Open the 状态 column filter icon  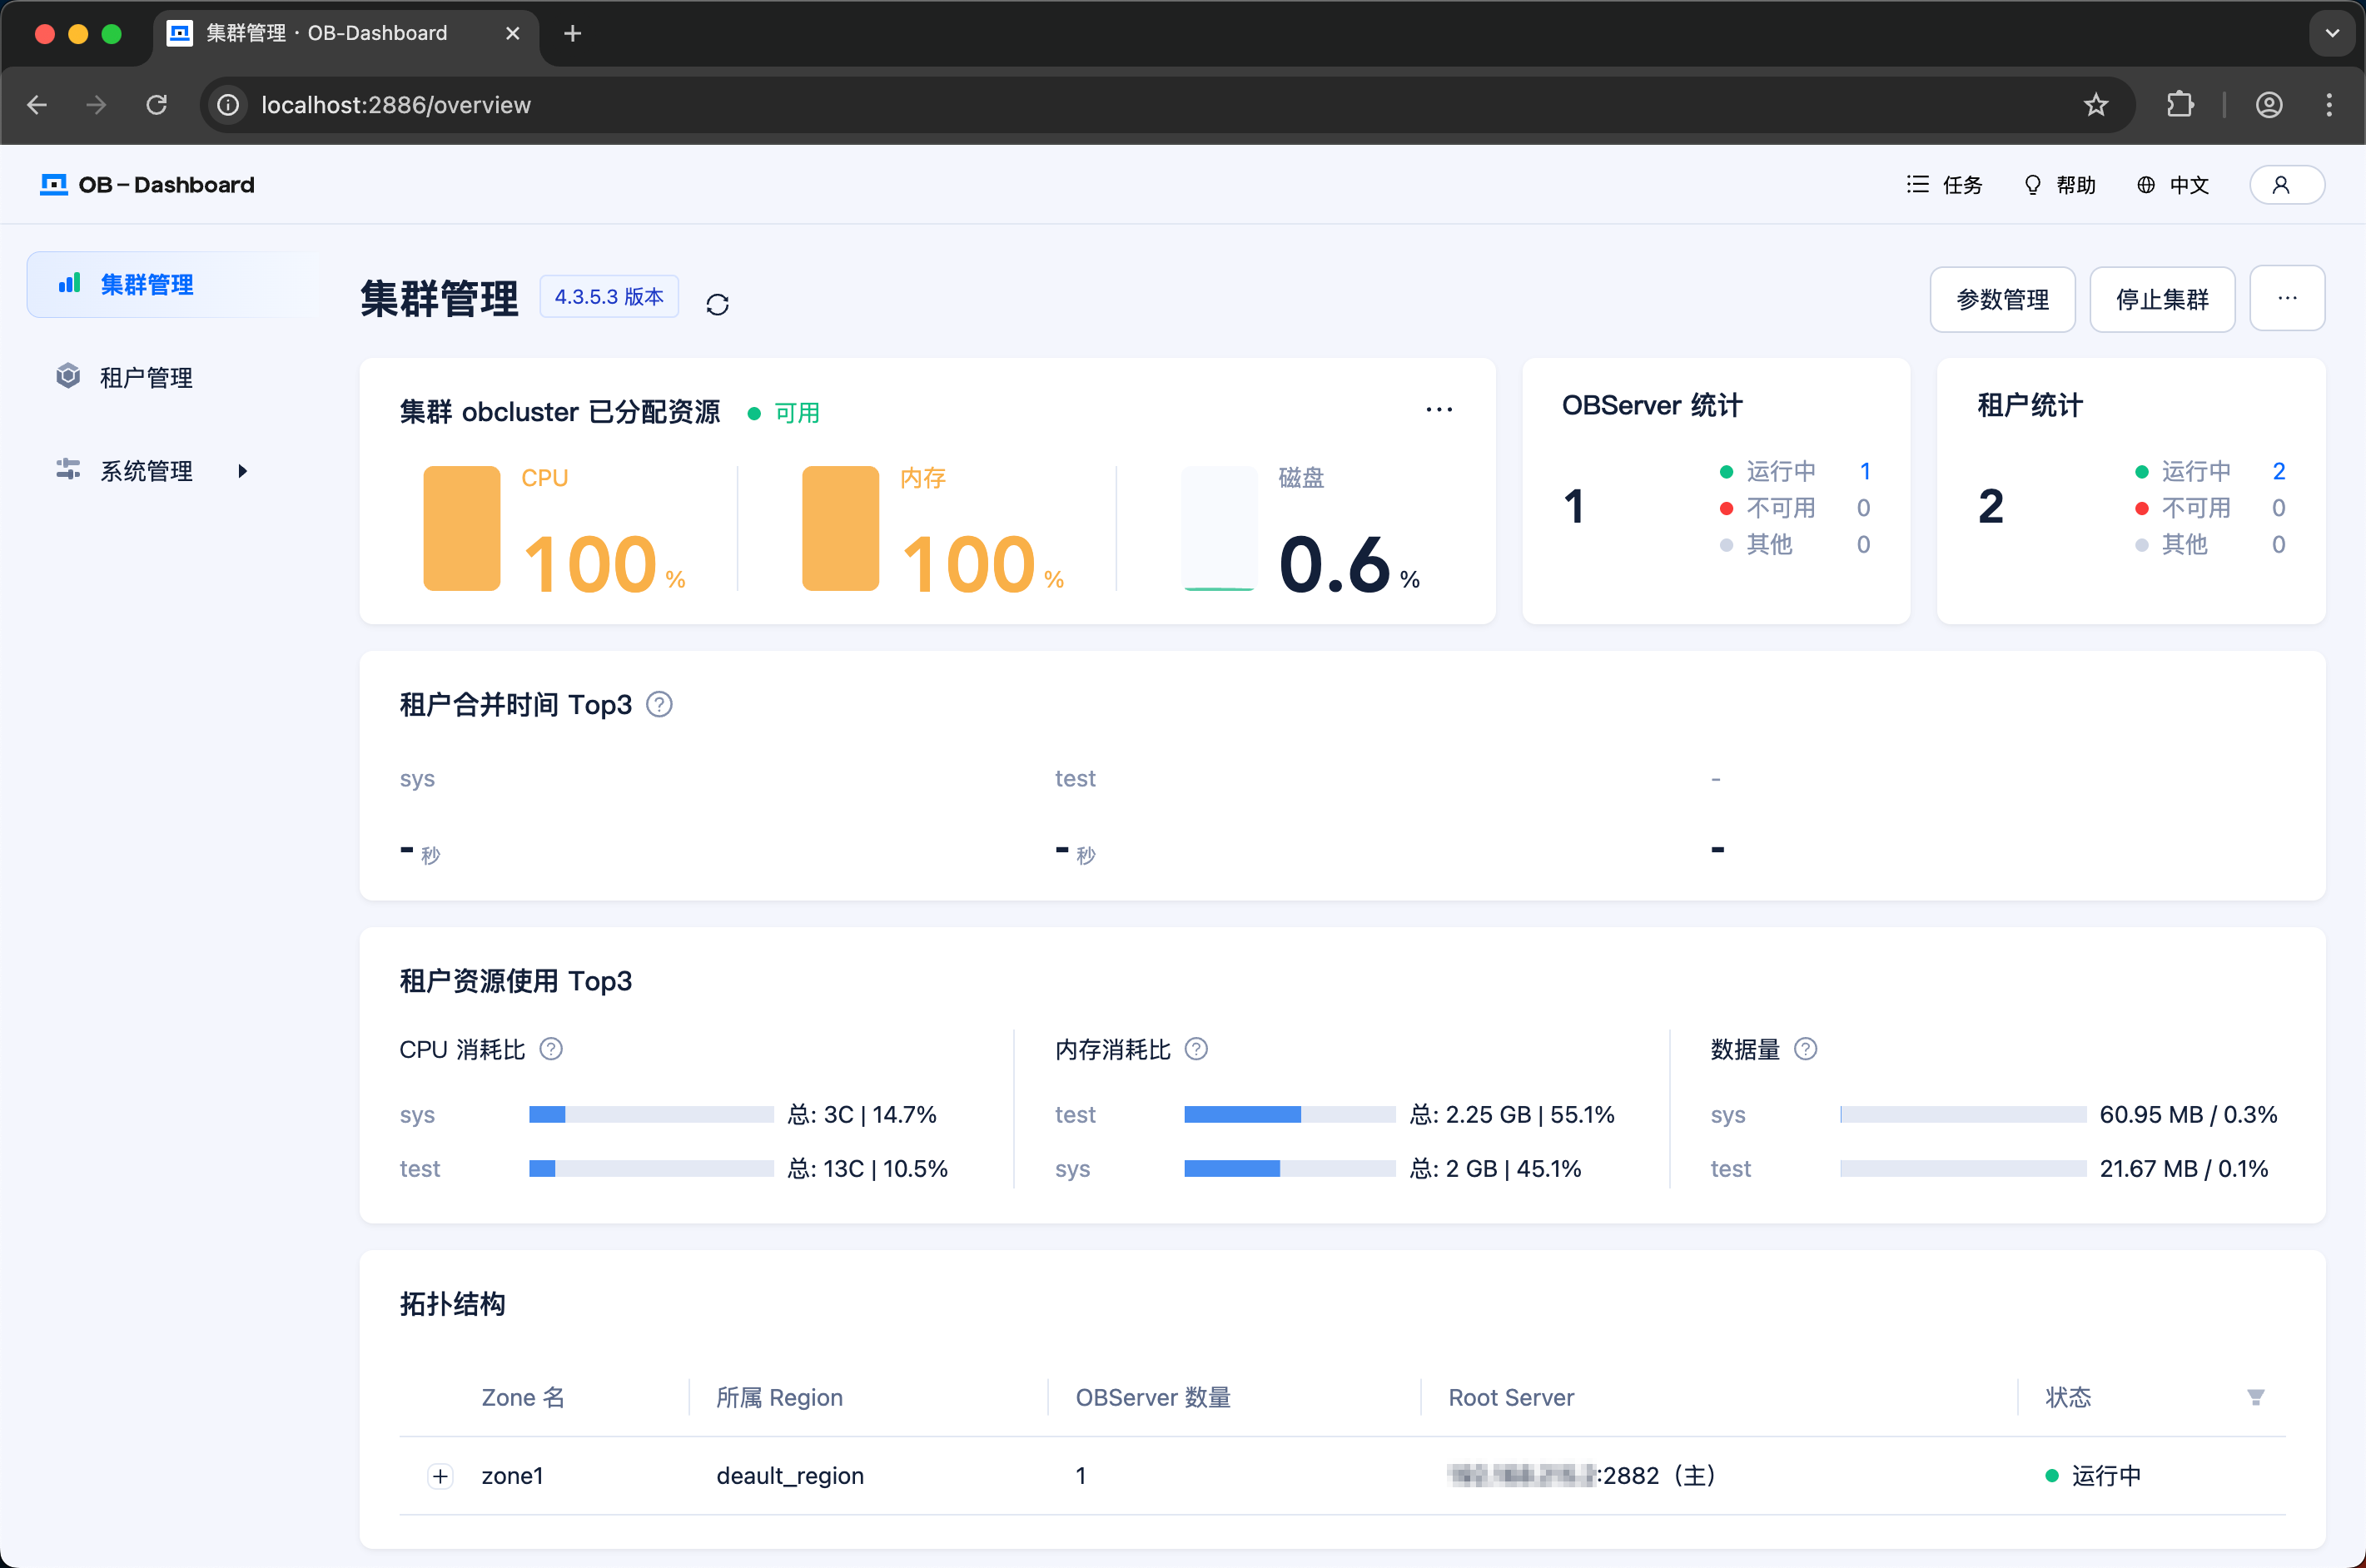tap(2256, 1397)
